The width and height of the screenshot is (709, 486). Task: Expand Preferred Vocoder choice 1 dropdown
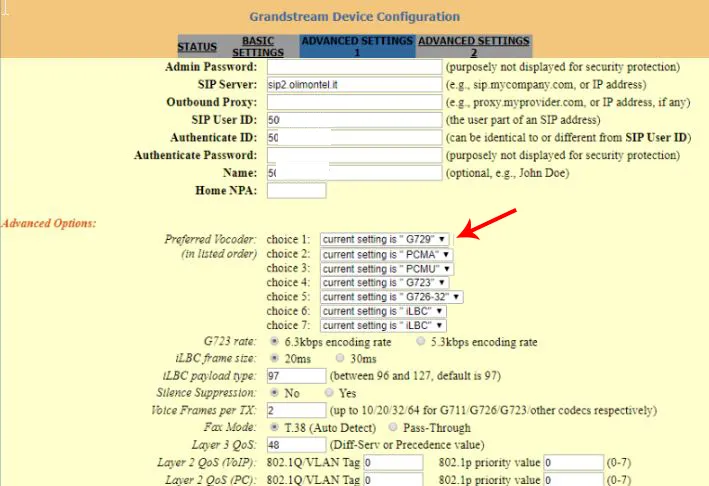point(385,240)
